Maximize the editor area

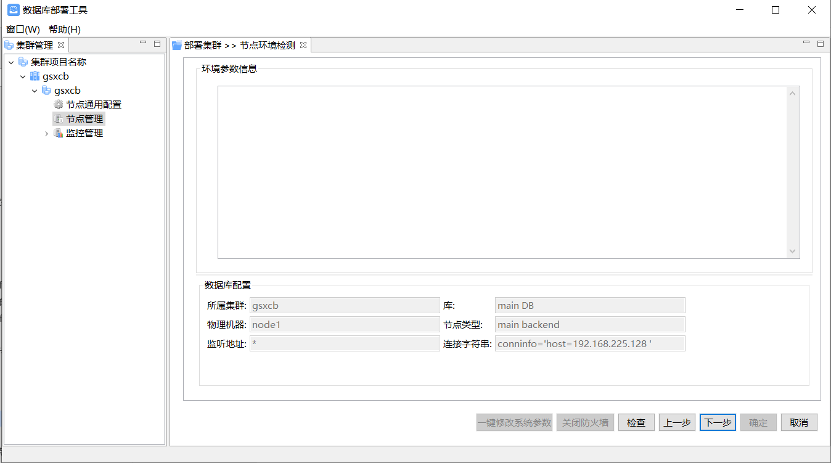820,44
